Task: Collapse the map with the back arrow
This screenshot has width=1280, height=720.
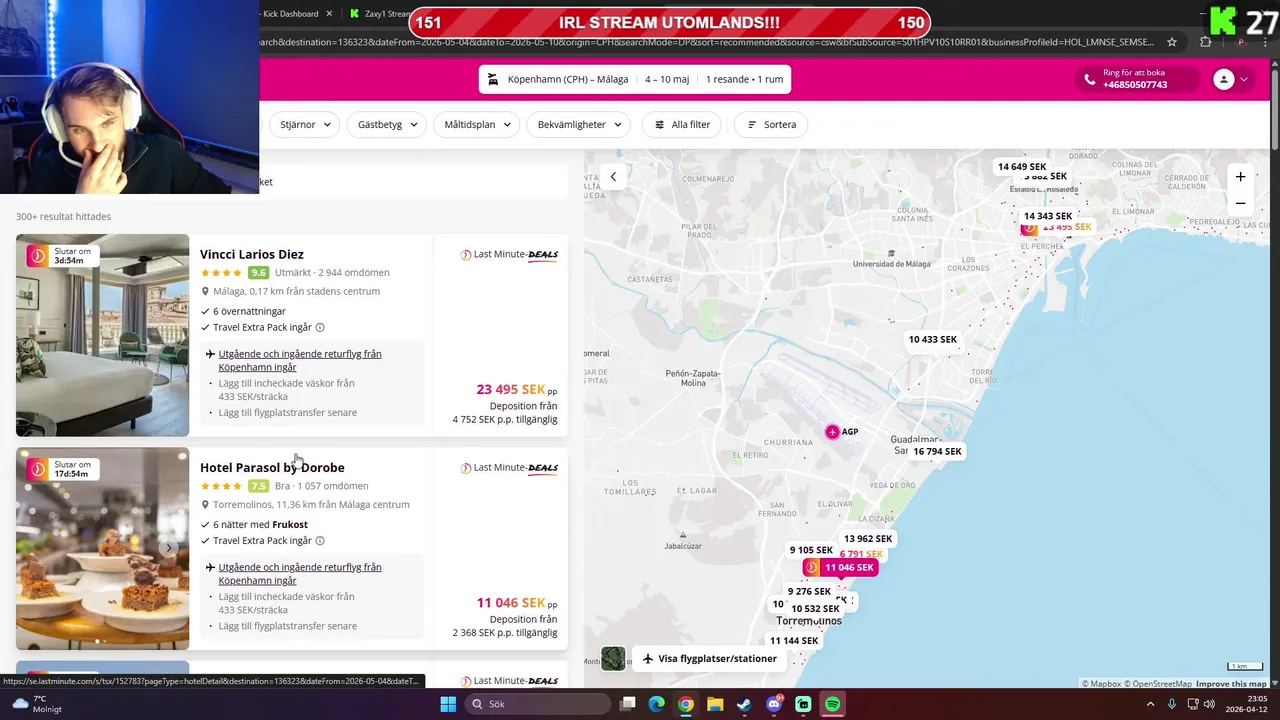Action: (613, 177)
